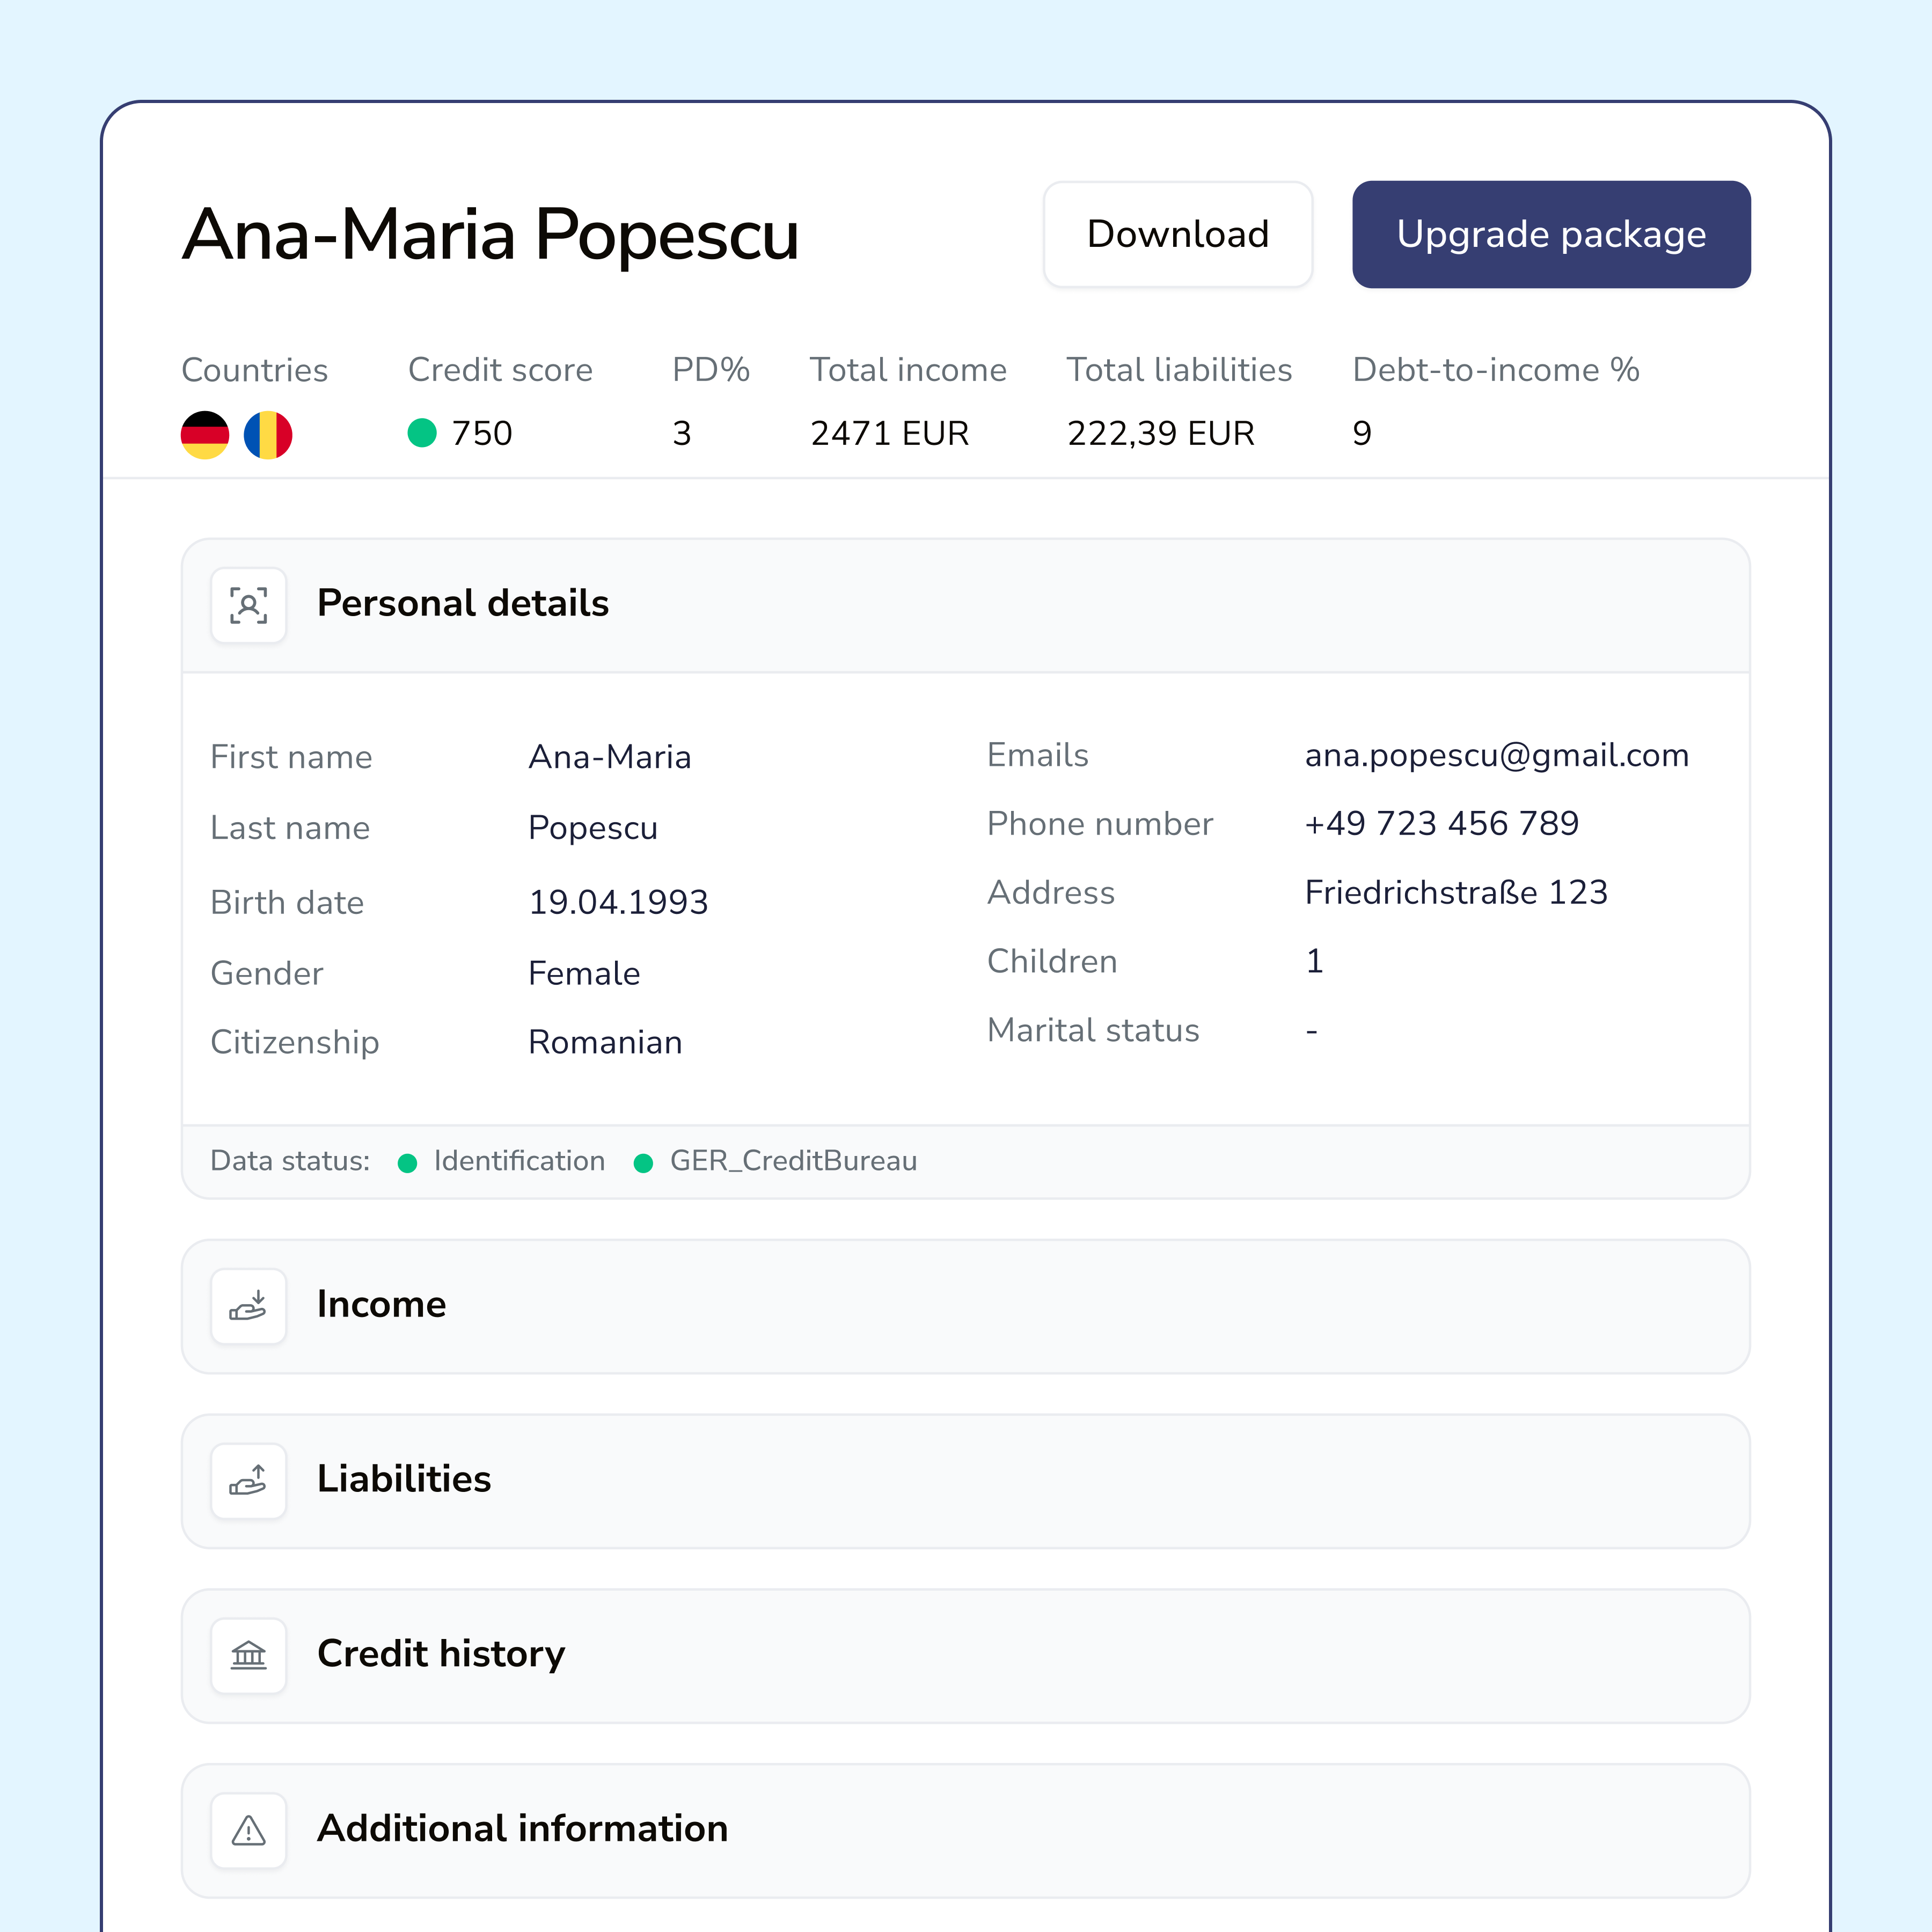Click the Liabilities hand-giving icon
This screenshot has height=1932, width=1932.
point(248,1481)
